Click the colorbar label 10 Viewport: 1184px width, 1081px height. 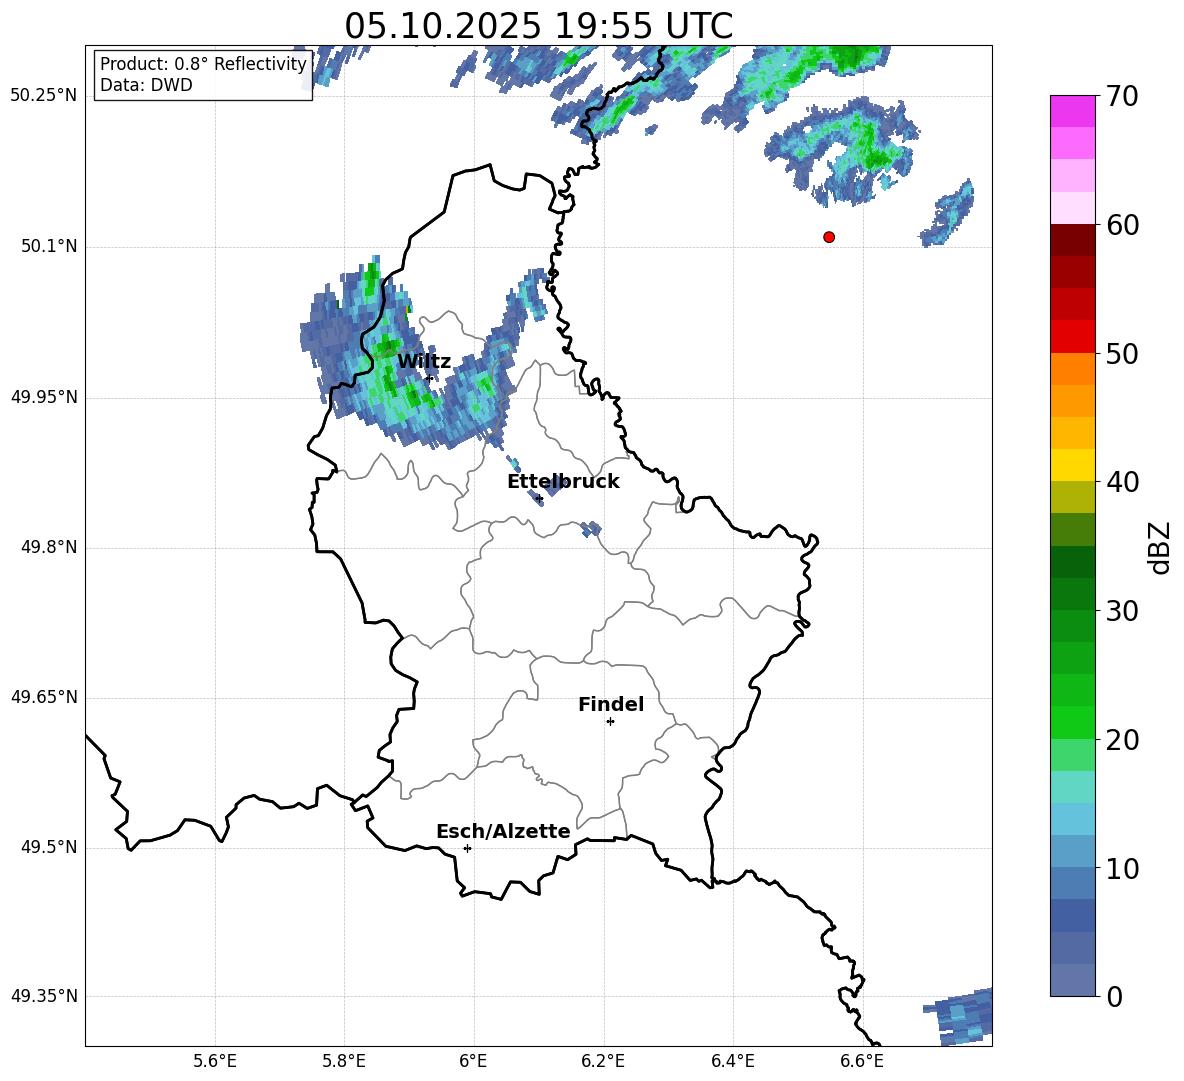(1122, 868)
